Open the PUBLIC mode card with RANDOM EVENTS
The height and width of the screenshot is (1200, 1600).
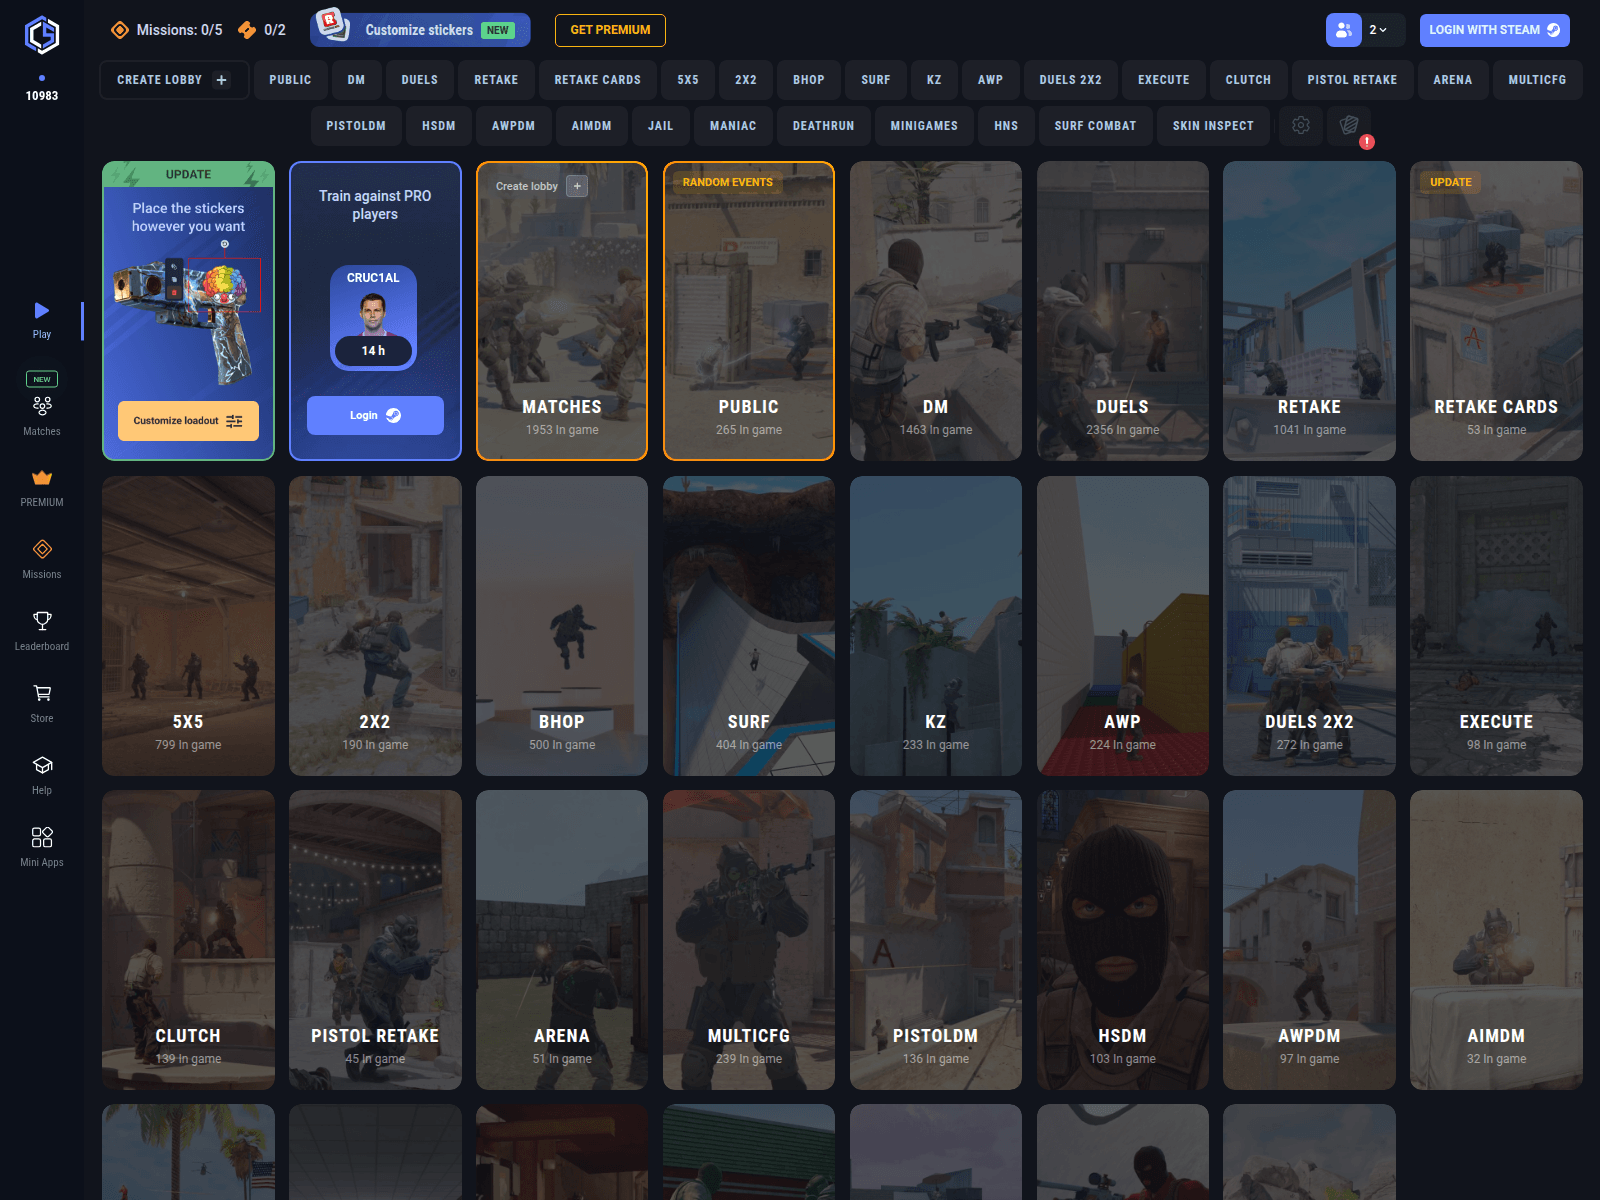(748, 311)
